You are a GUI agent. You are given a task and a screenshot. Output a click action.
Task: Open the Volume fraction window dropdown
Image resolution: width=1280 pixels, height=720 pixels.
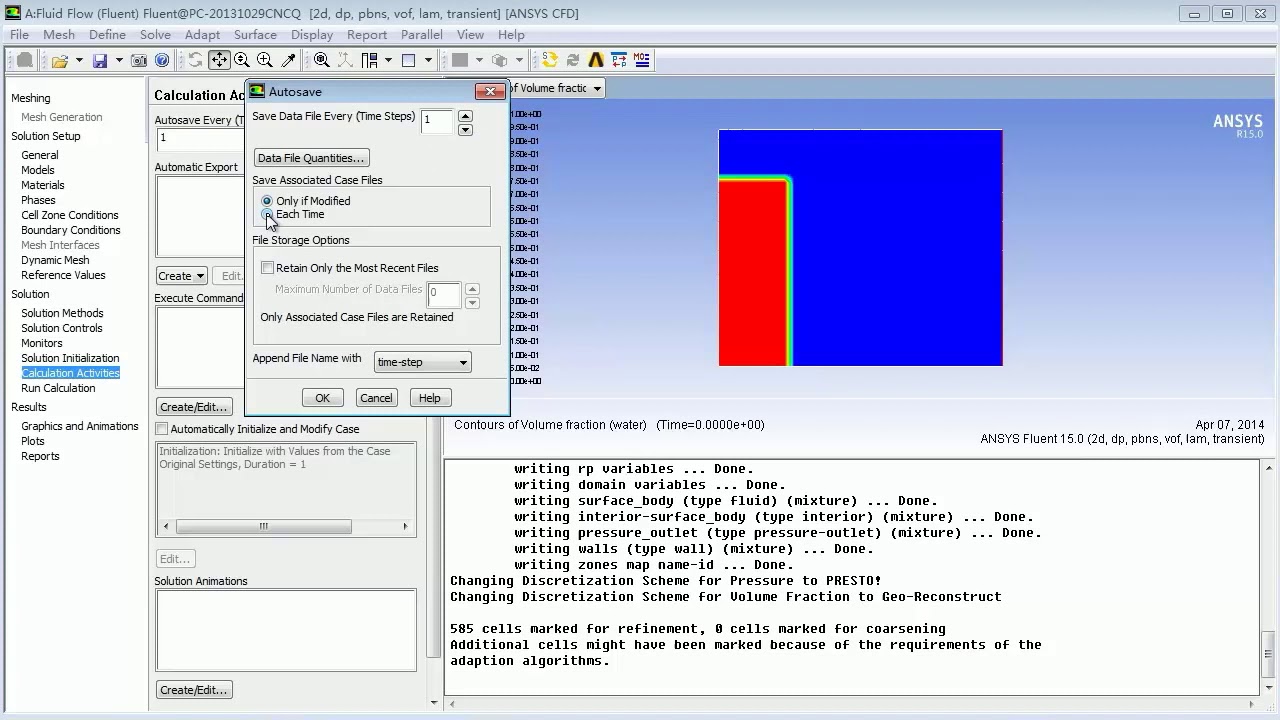pyautogui.click(x=597, y=88)
